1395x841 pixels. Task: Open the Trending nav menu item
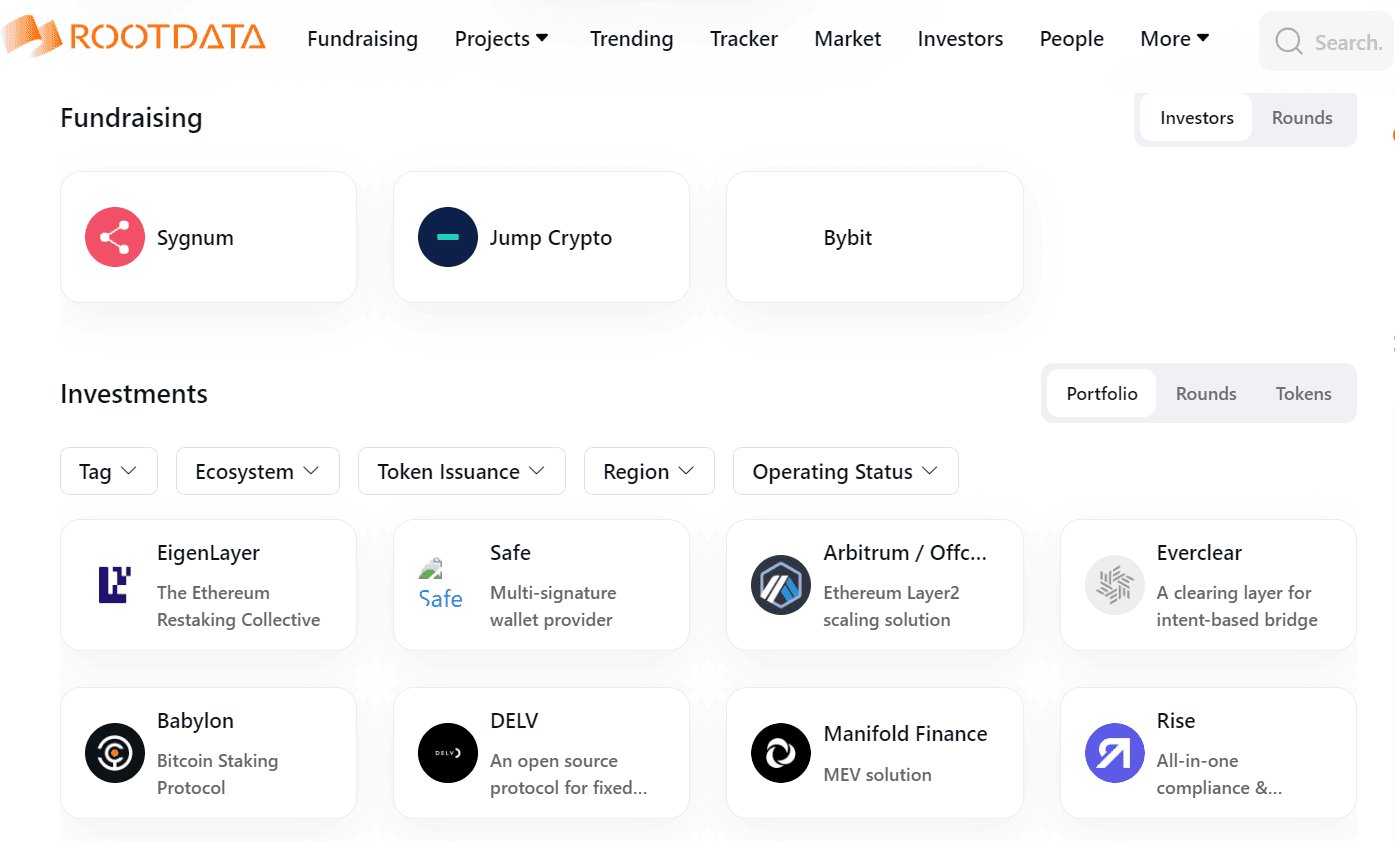(x=631, y=39)
